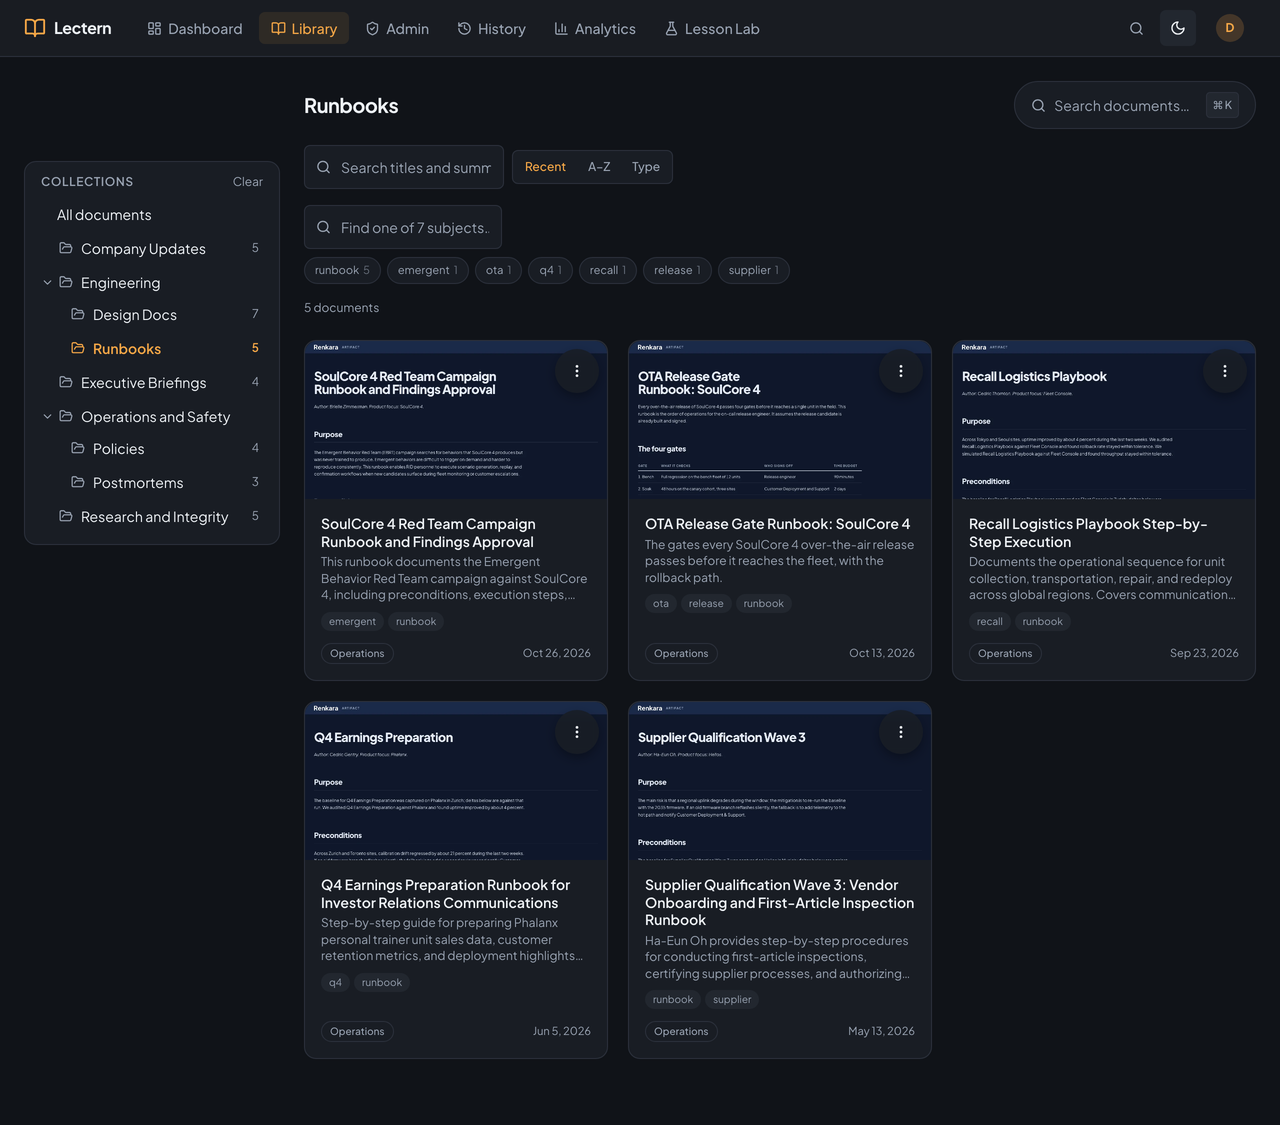
Task: Open more options on OTA Release Gate card
Action: point(901,371)
